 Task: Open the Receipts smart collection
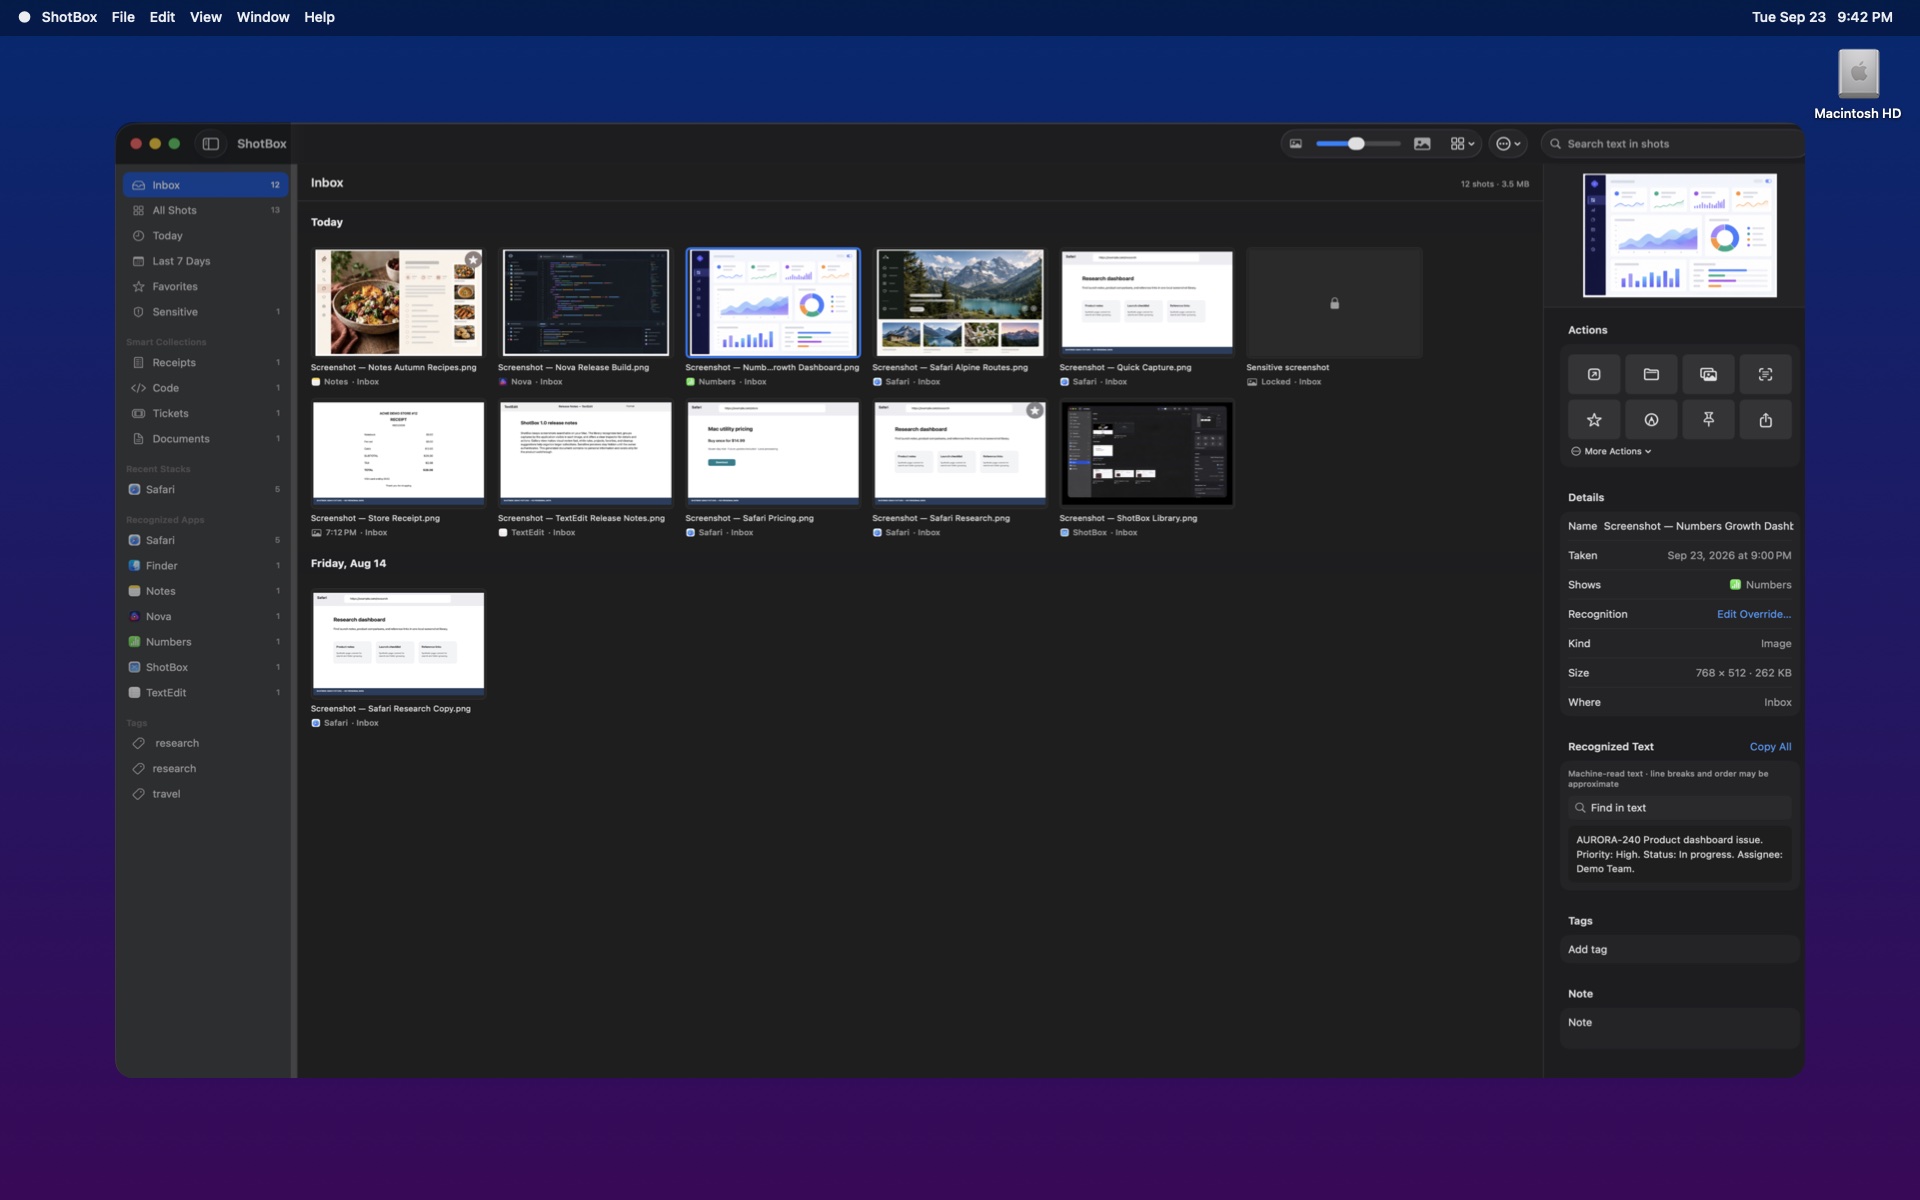pos(205,363)
